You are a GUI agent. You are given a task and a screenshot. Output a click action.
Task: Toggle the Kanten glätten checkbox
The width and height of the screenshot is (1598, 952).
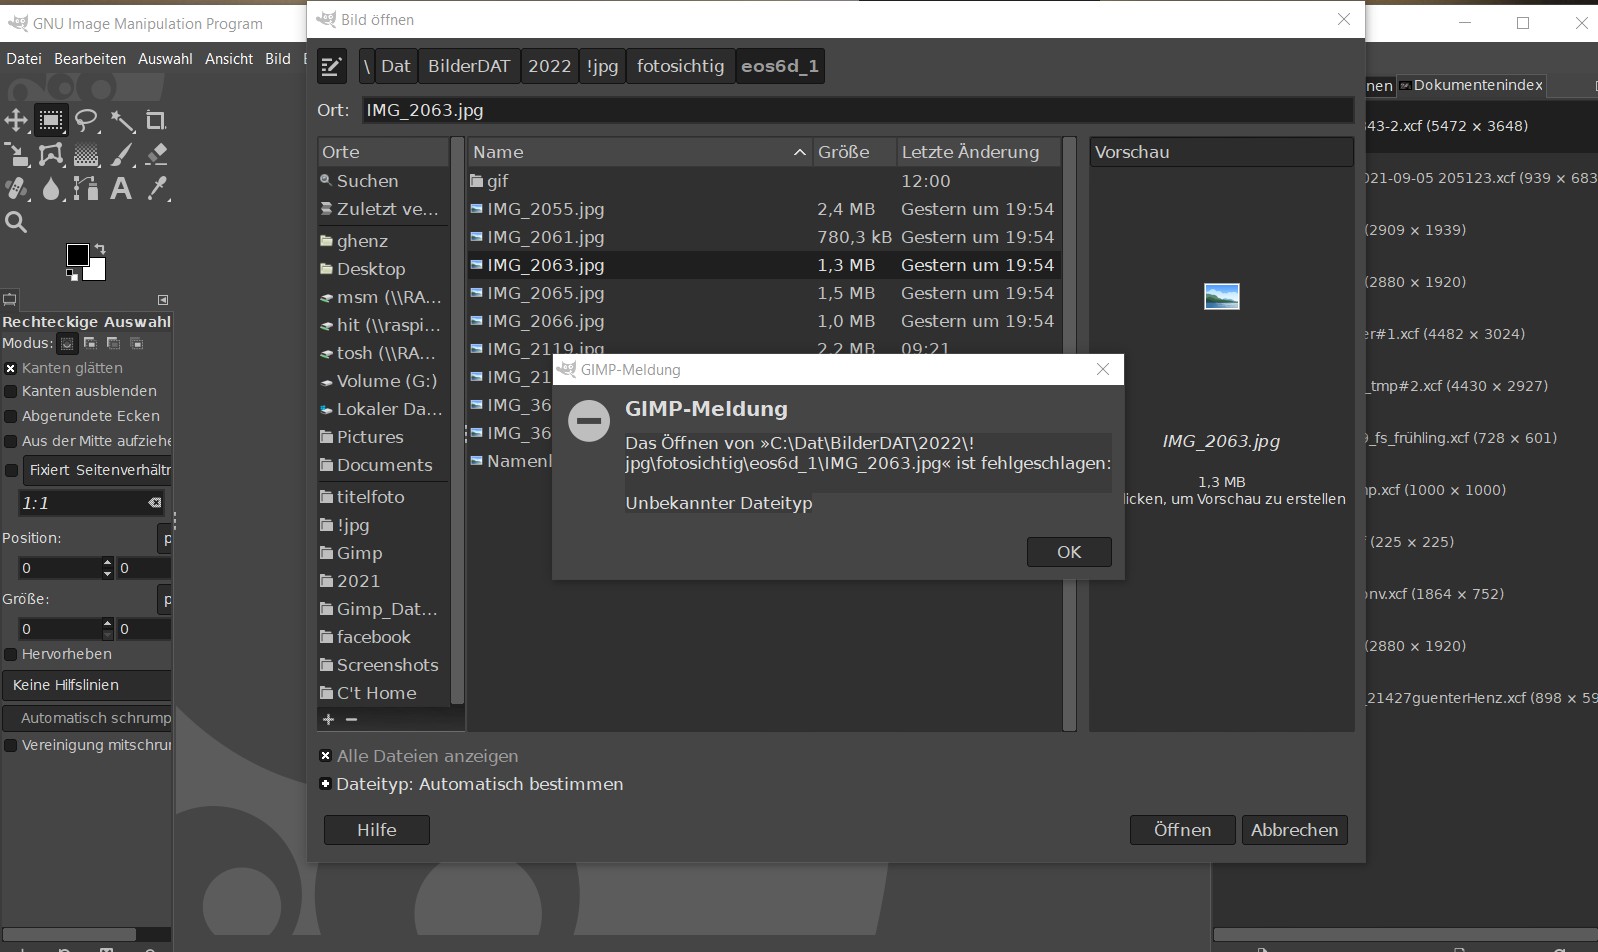pos(11,368)
